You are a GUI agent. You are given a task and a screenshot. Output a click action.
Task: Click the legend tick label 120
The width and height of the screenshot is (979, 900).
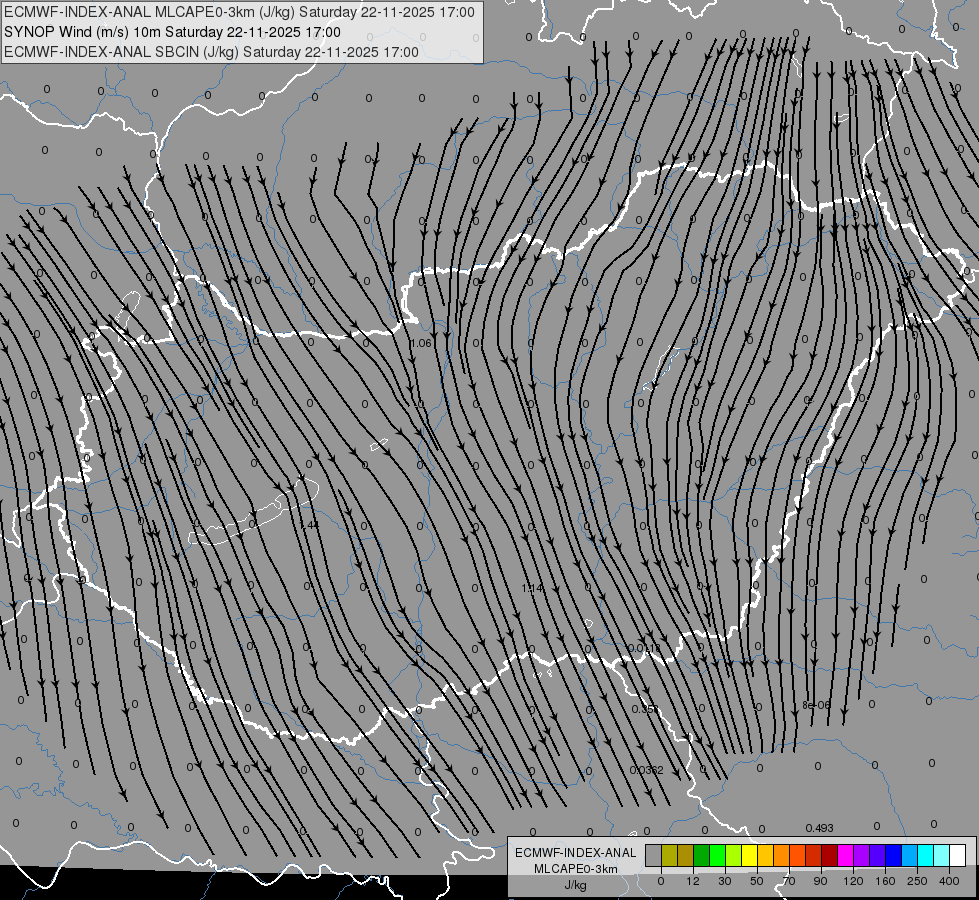(853, 881)
